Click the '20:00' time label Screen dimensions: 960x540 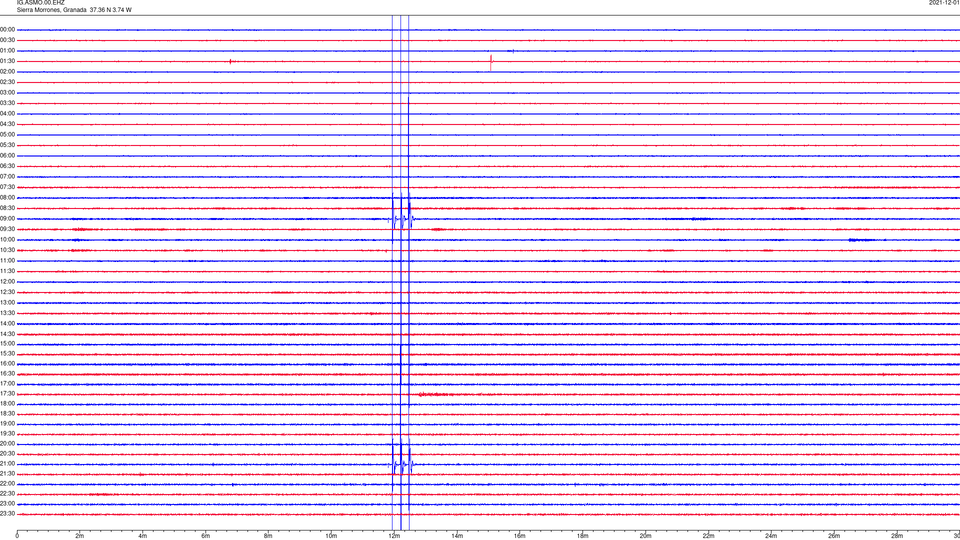pyautogui.click(x=7, y=444)
